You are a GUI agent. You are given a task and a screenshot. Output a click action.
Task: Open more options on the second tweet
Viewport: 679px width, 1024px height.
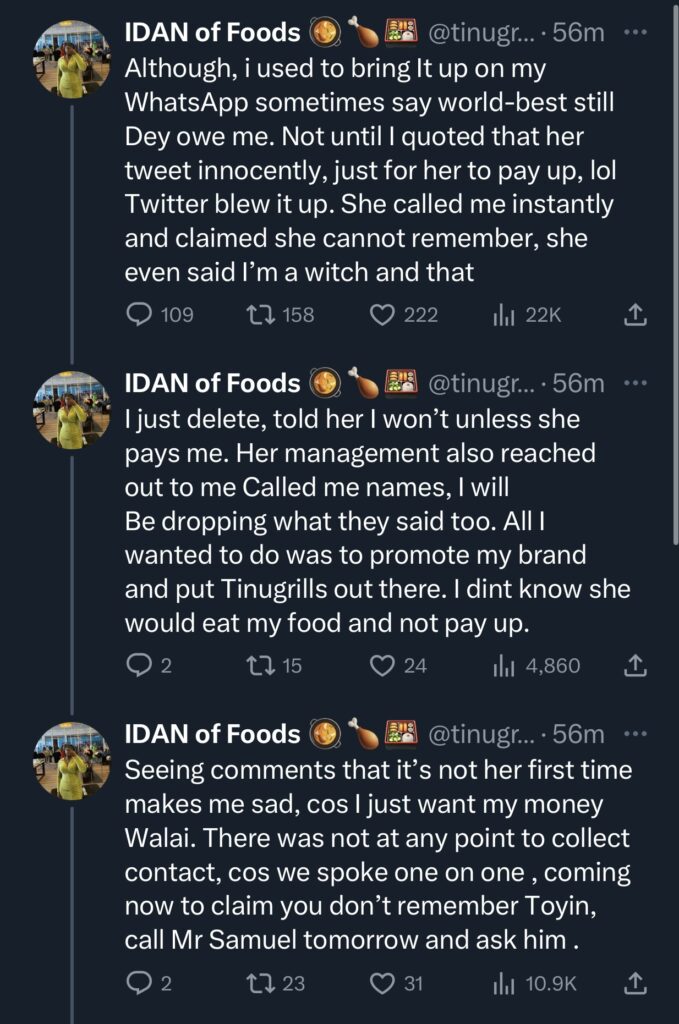[x=635, y=383]
